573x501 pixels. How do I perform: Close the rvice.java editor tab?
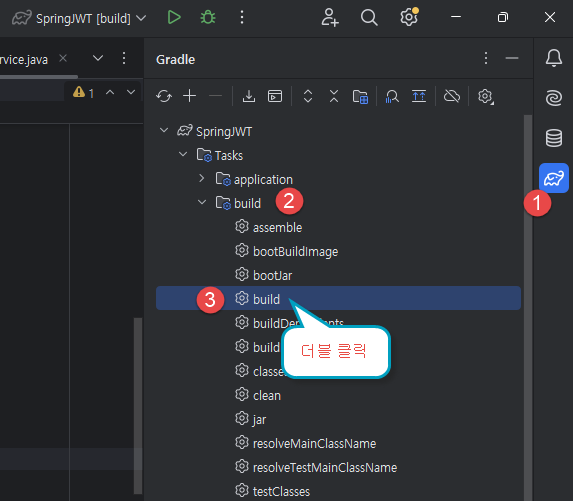[x=63, y=58]
